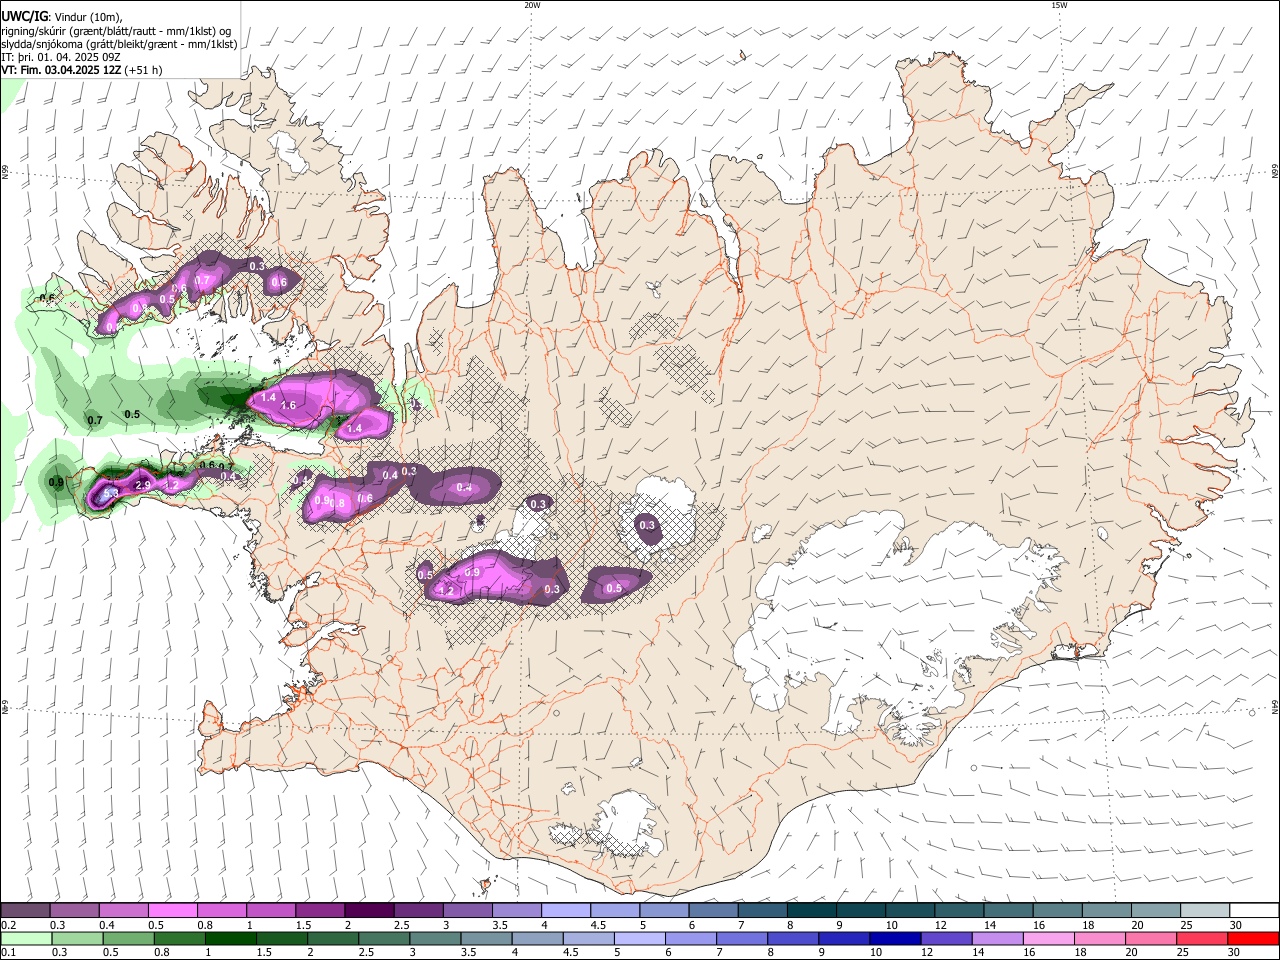Select the white swatch ending the snow legend

[1253, 911]
